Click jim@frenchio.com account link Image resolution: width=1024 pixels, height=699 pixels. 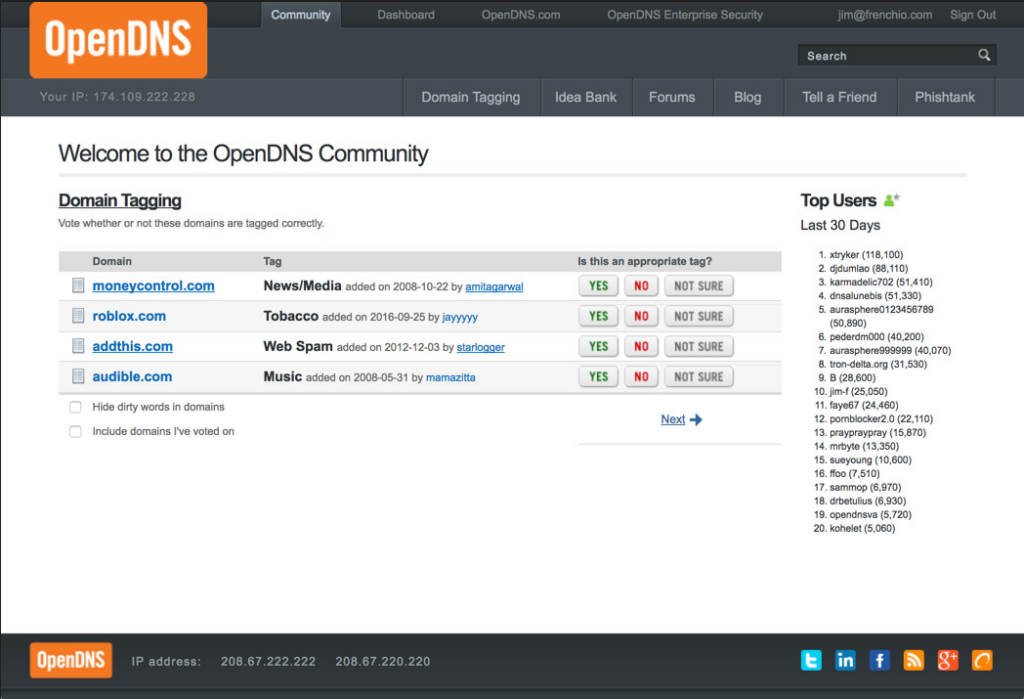point(885,14)
